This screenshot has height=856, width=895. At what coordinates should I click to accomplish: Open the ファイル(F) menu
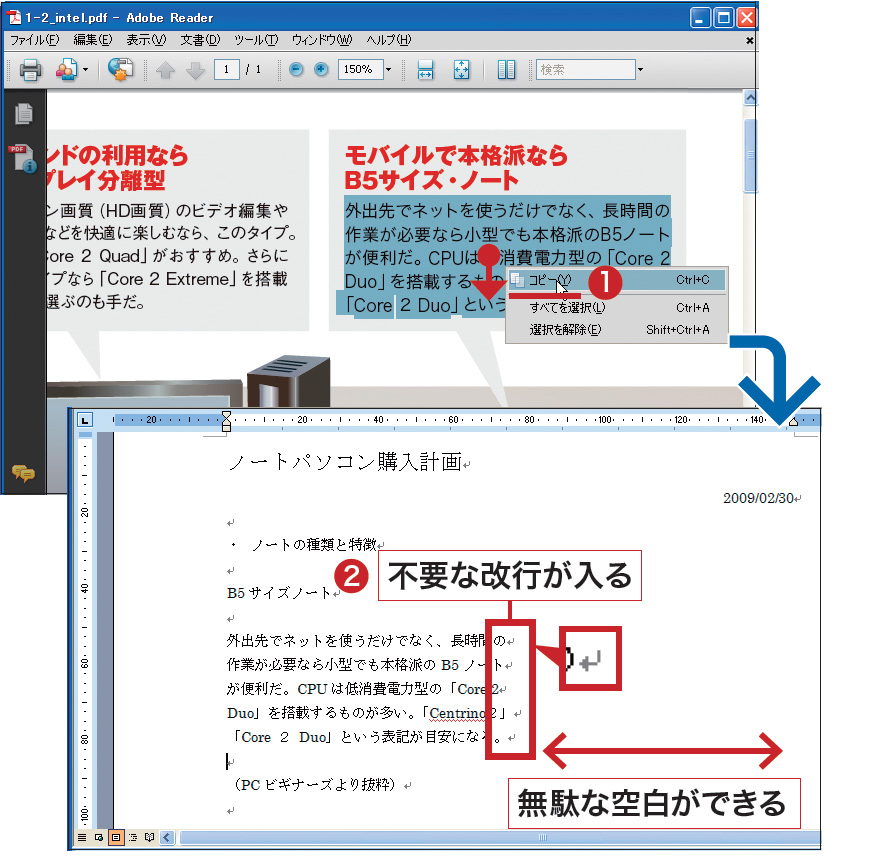(x=35, y=40)
